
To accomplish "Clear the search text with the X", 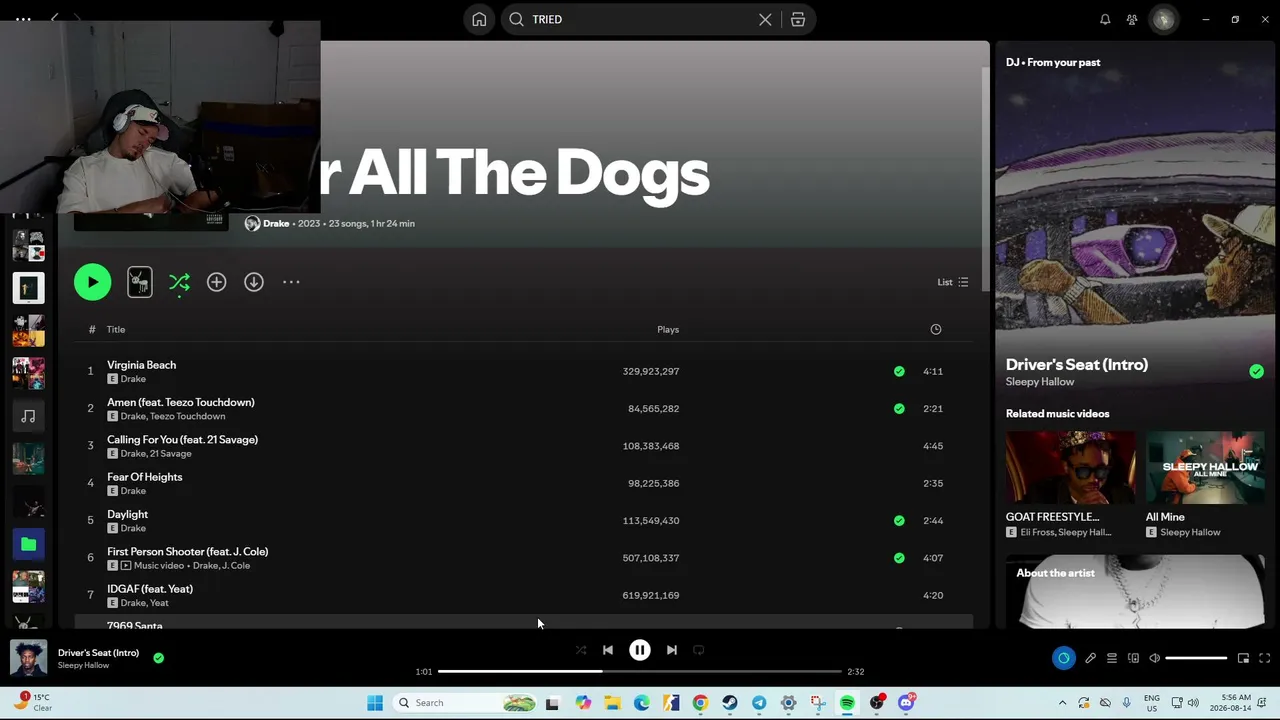I will pyautogui.click(x=765, y=19).
